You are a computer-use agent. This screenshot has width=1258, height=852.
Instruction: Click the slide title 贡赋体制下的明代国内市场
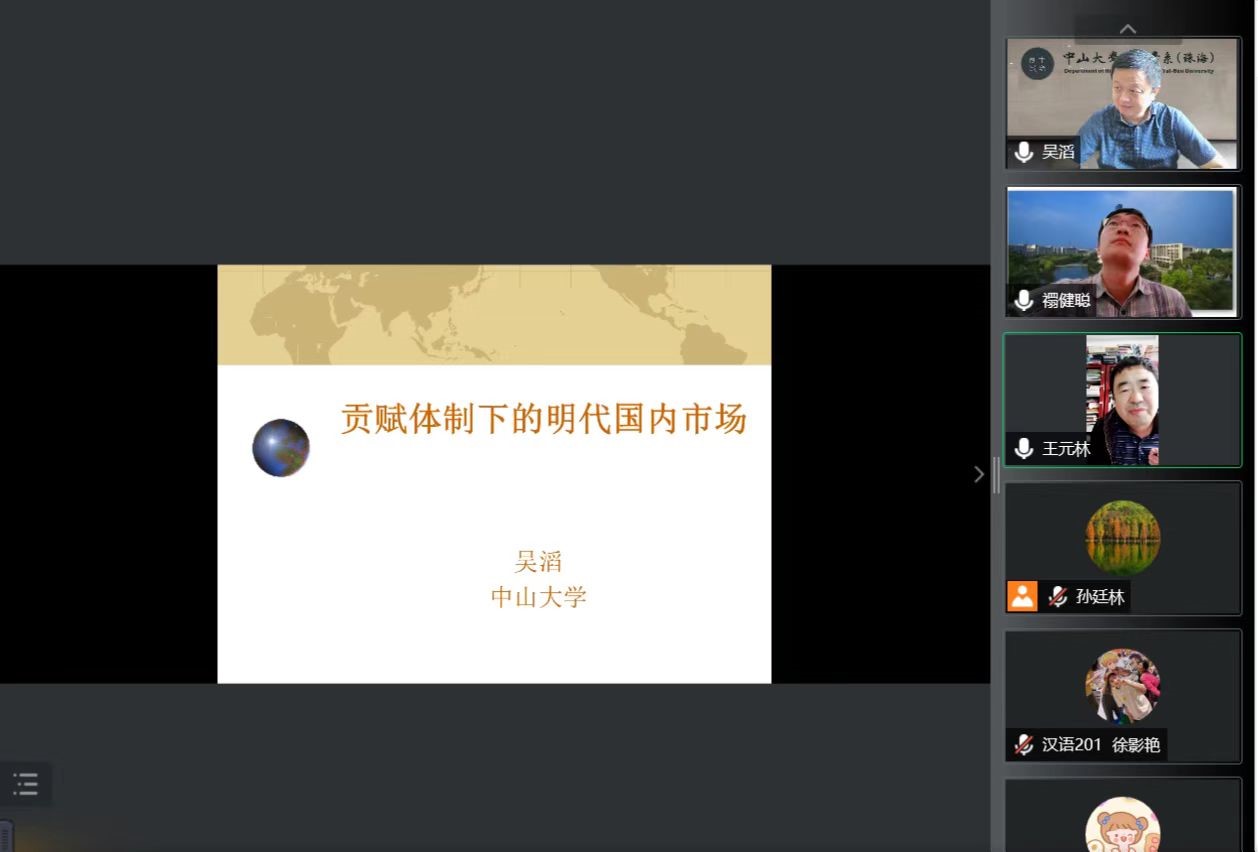[x=543, y=419]
